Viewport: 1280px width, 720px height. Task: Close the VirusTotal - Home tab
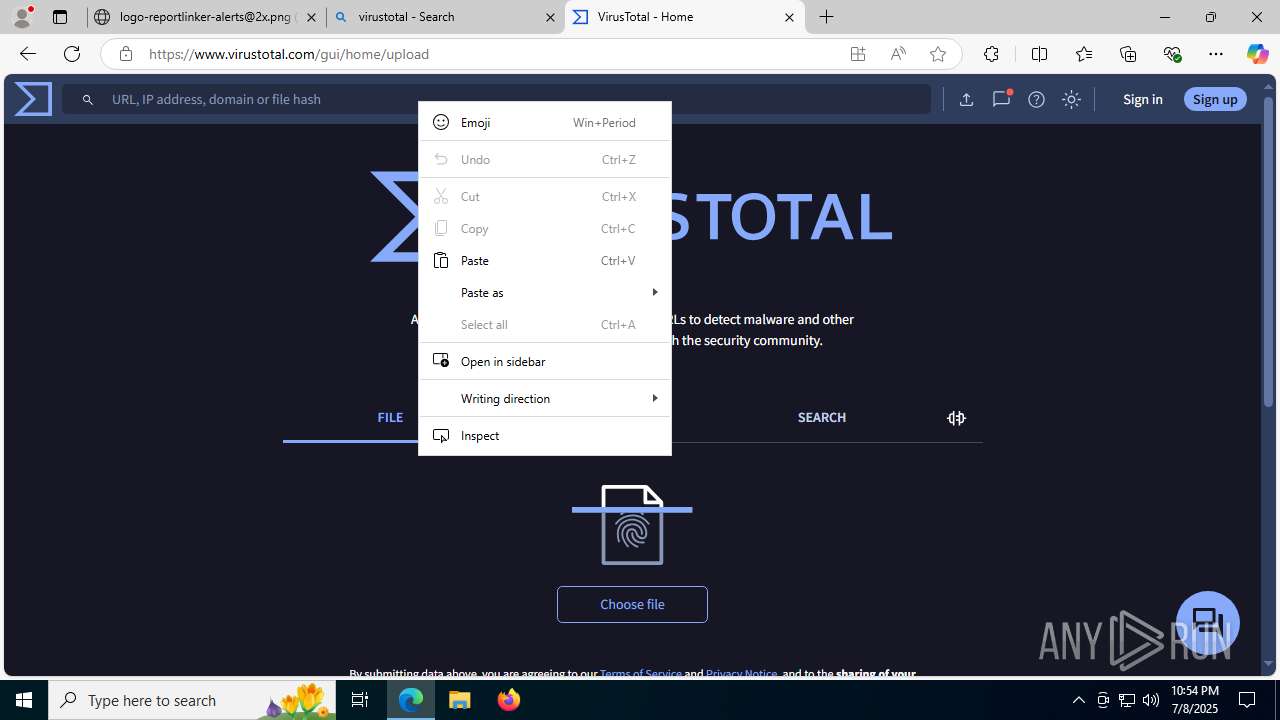tap(789, 17)
